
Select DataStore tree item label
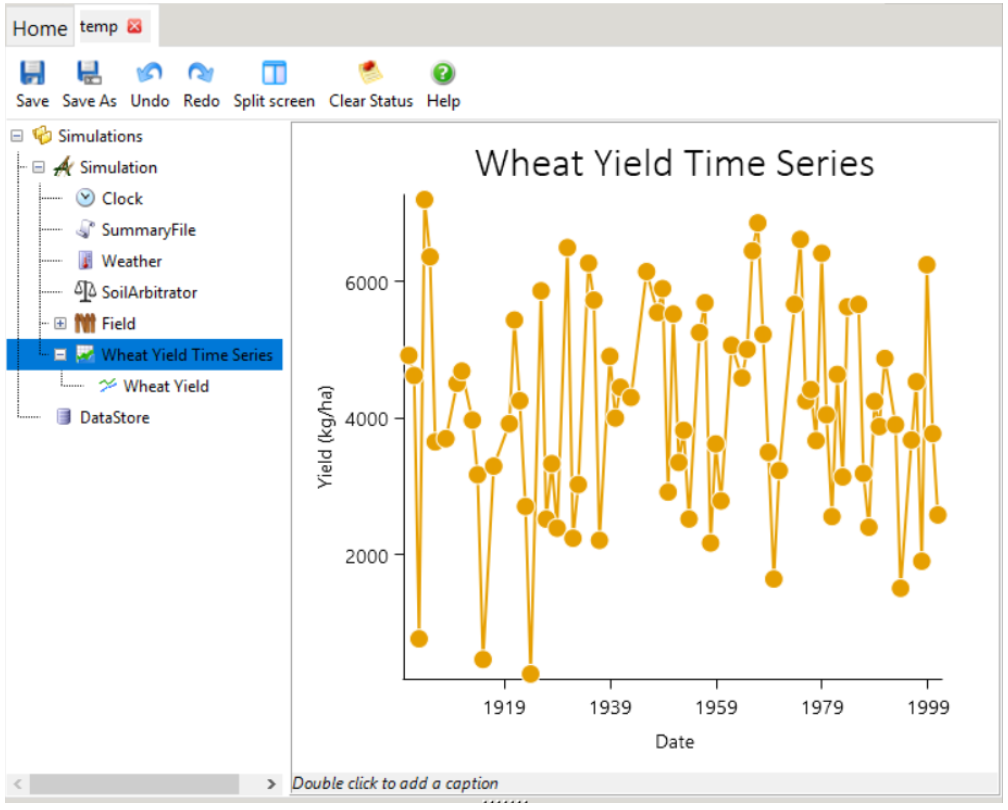click(114, 418)
